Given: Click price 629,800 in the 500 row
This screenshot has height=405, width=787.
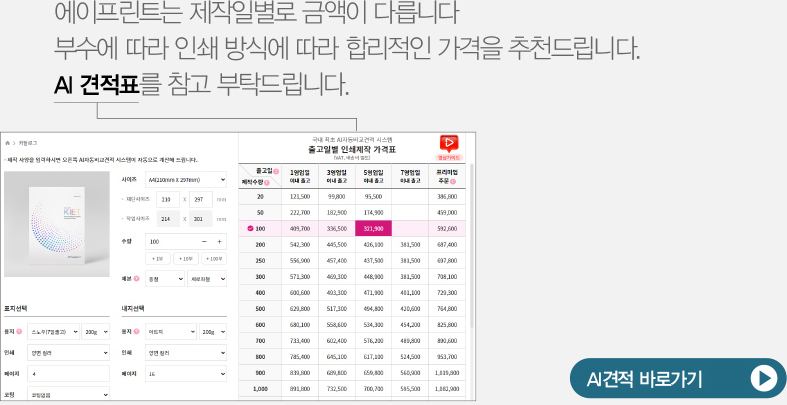Looking at the screenshot, I should click(x=300, y=309).
